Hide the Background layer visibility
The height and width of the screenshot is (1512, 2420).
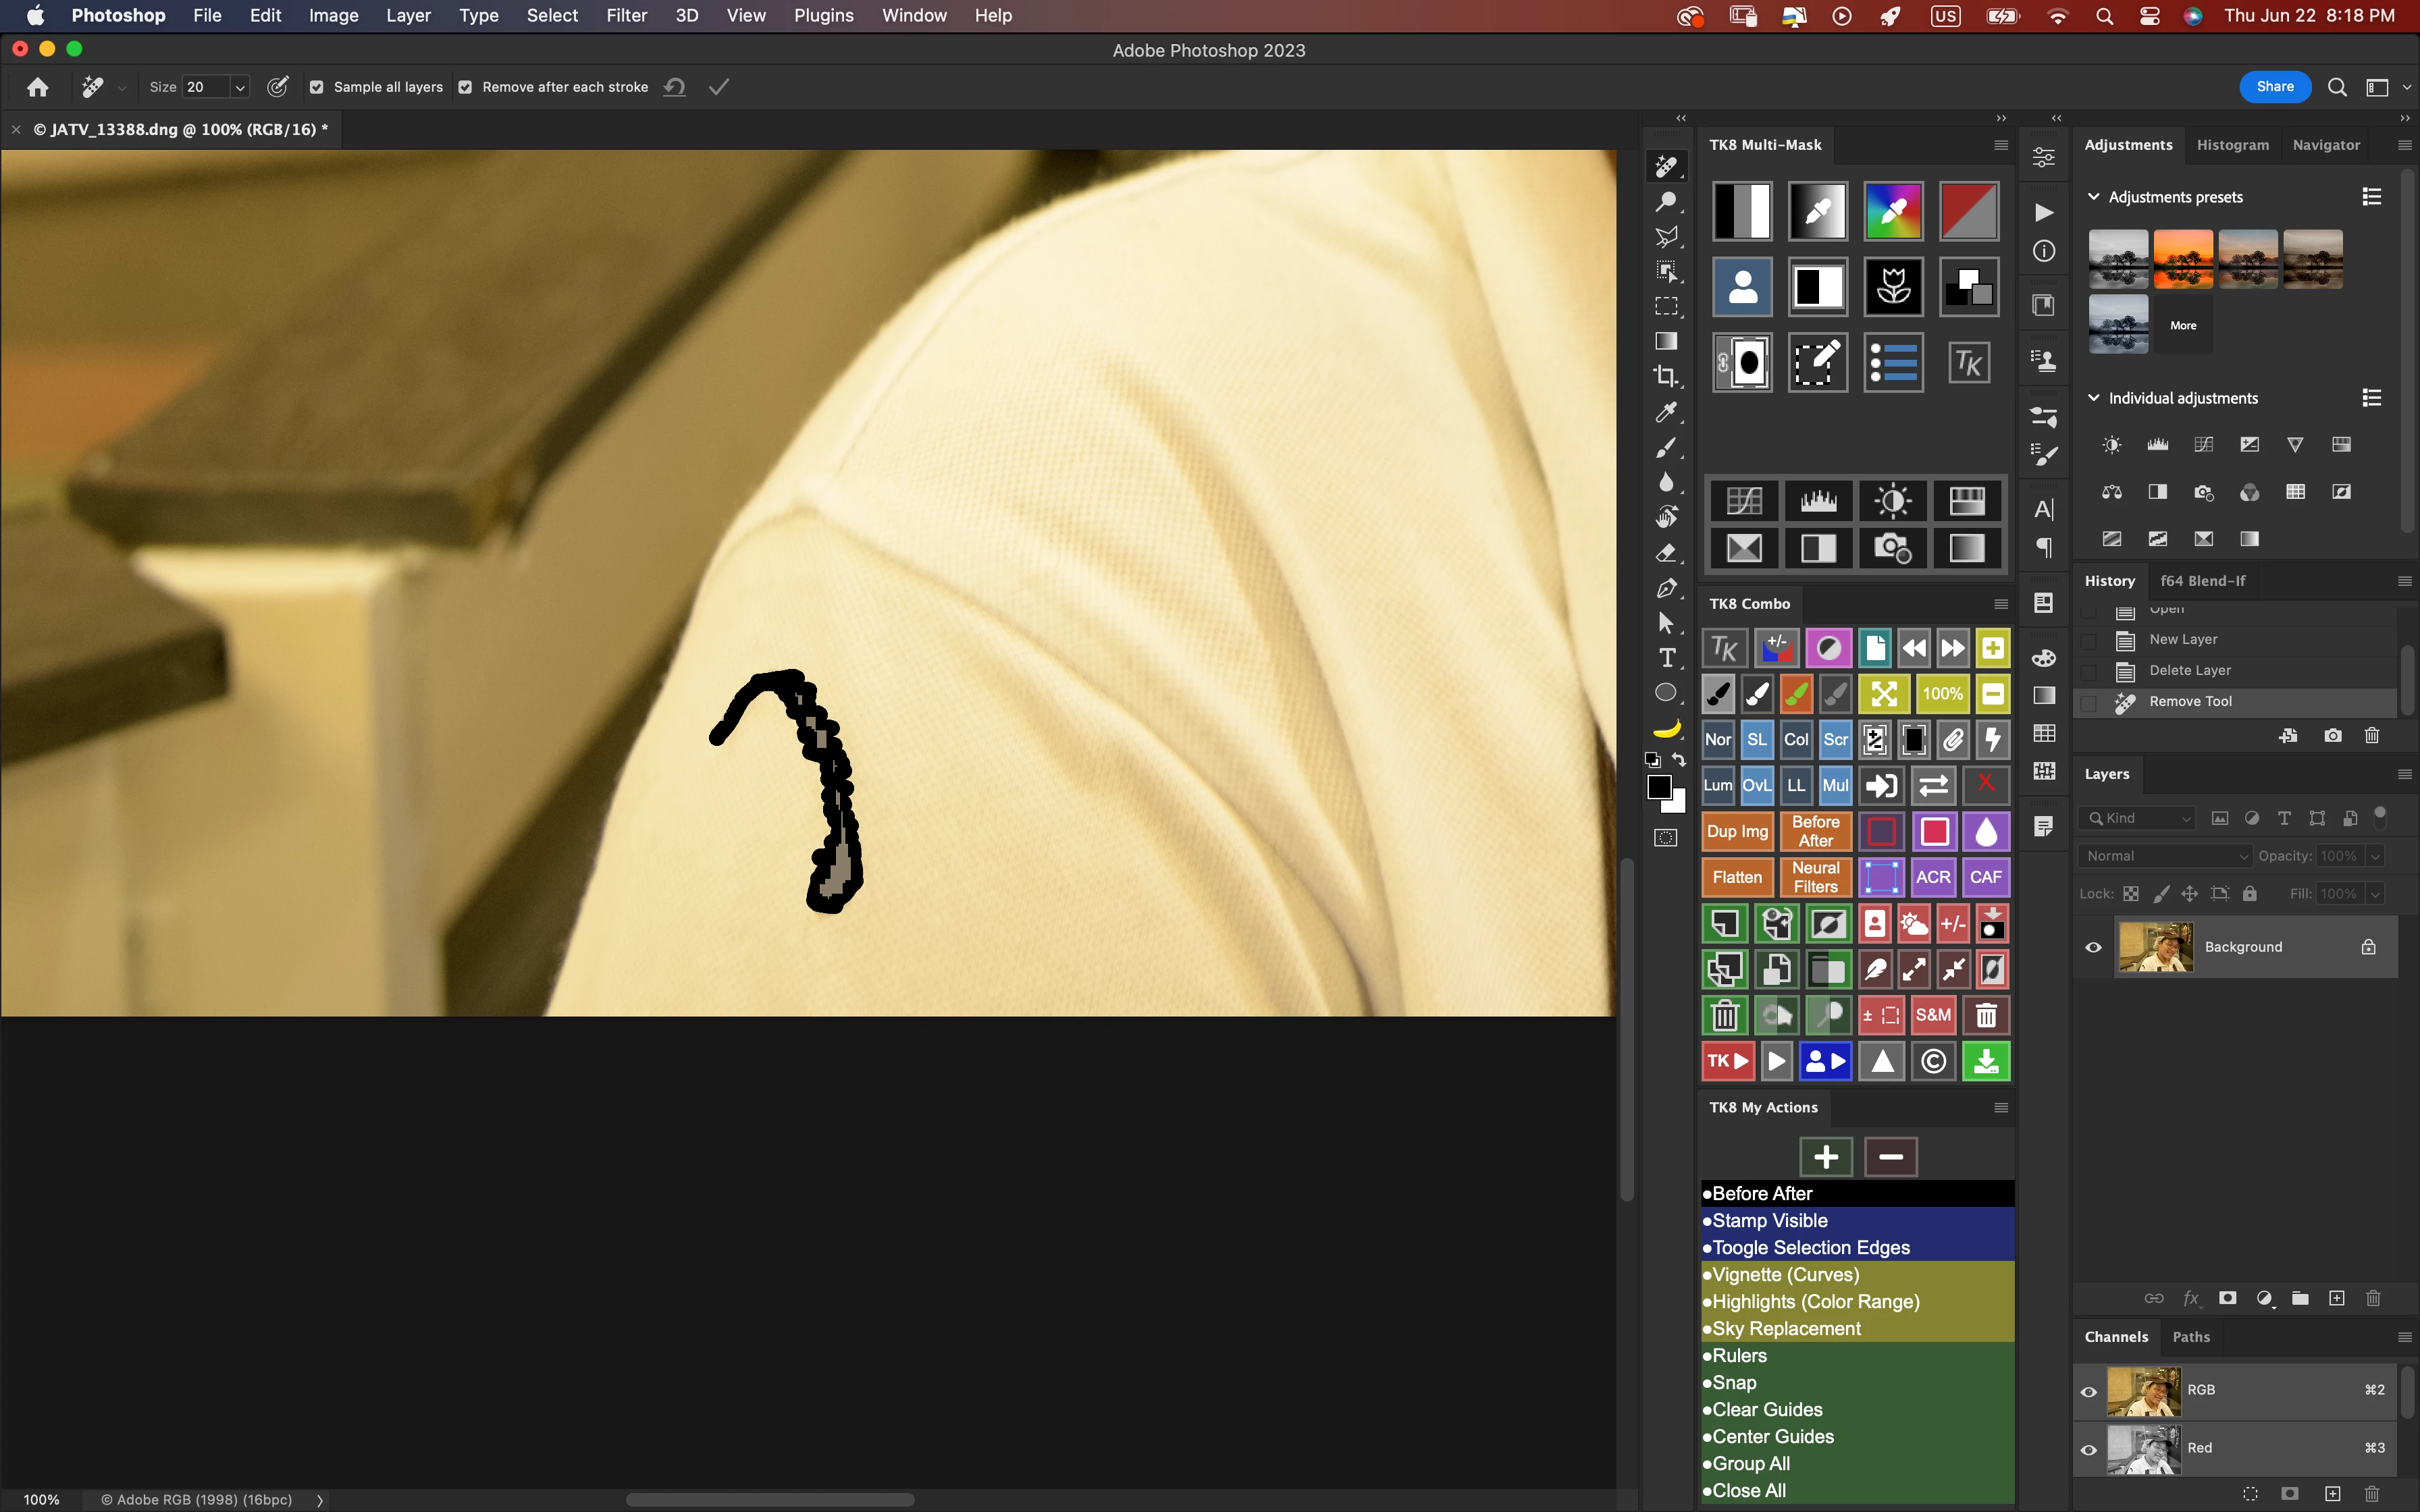click(2093, 947)
